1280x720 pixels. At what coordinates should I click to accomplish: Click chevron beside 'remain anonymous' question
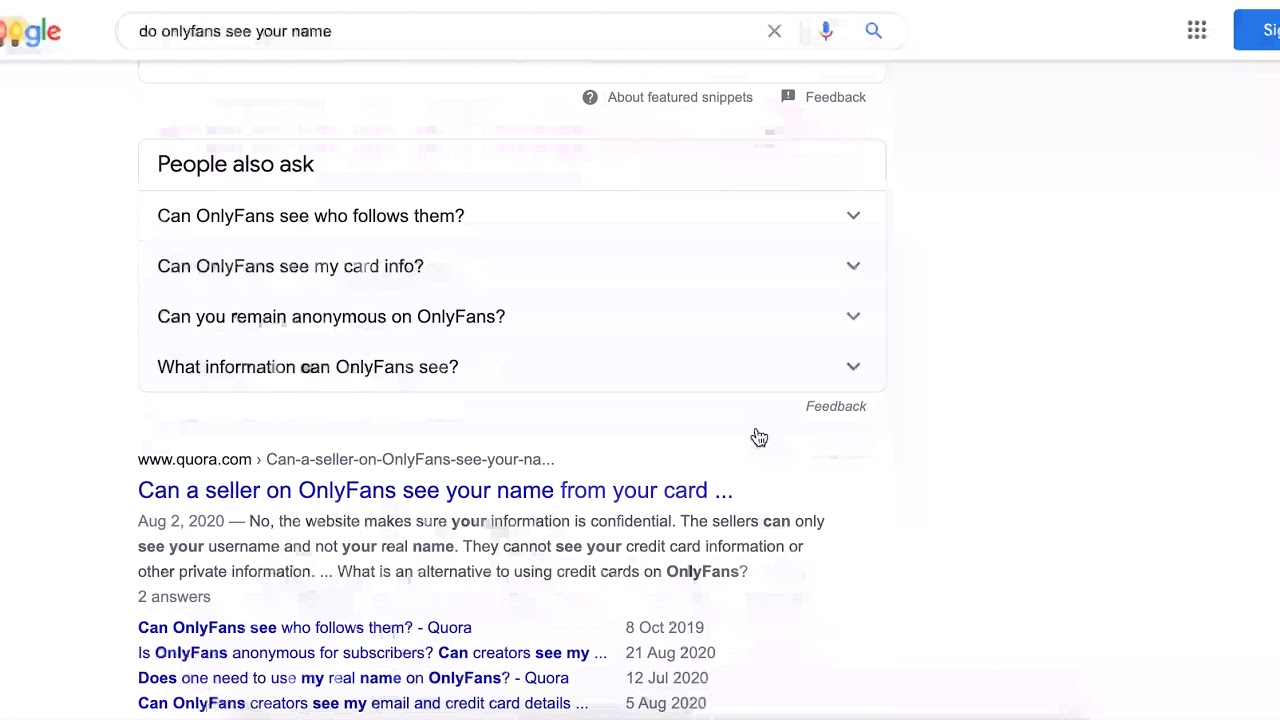click(853, 316)
